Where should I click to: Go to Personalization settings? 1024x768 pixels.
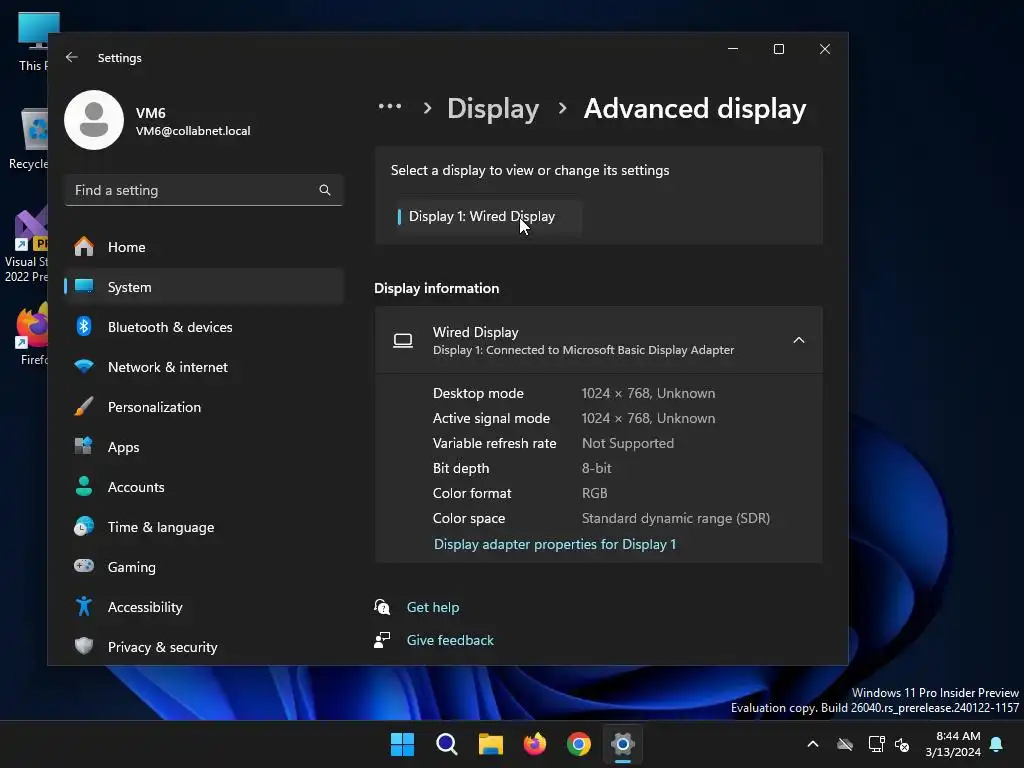204,407
